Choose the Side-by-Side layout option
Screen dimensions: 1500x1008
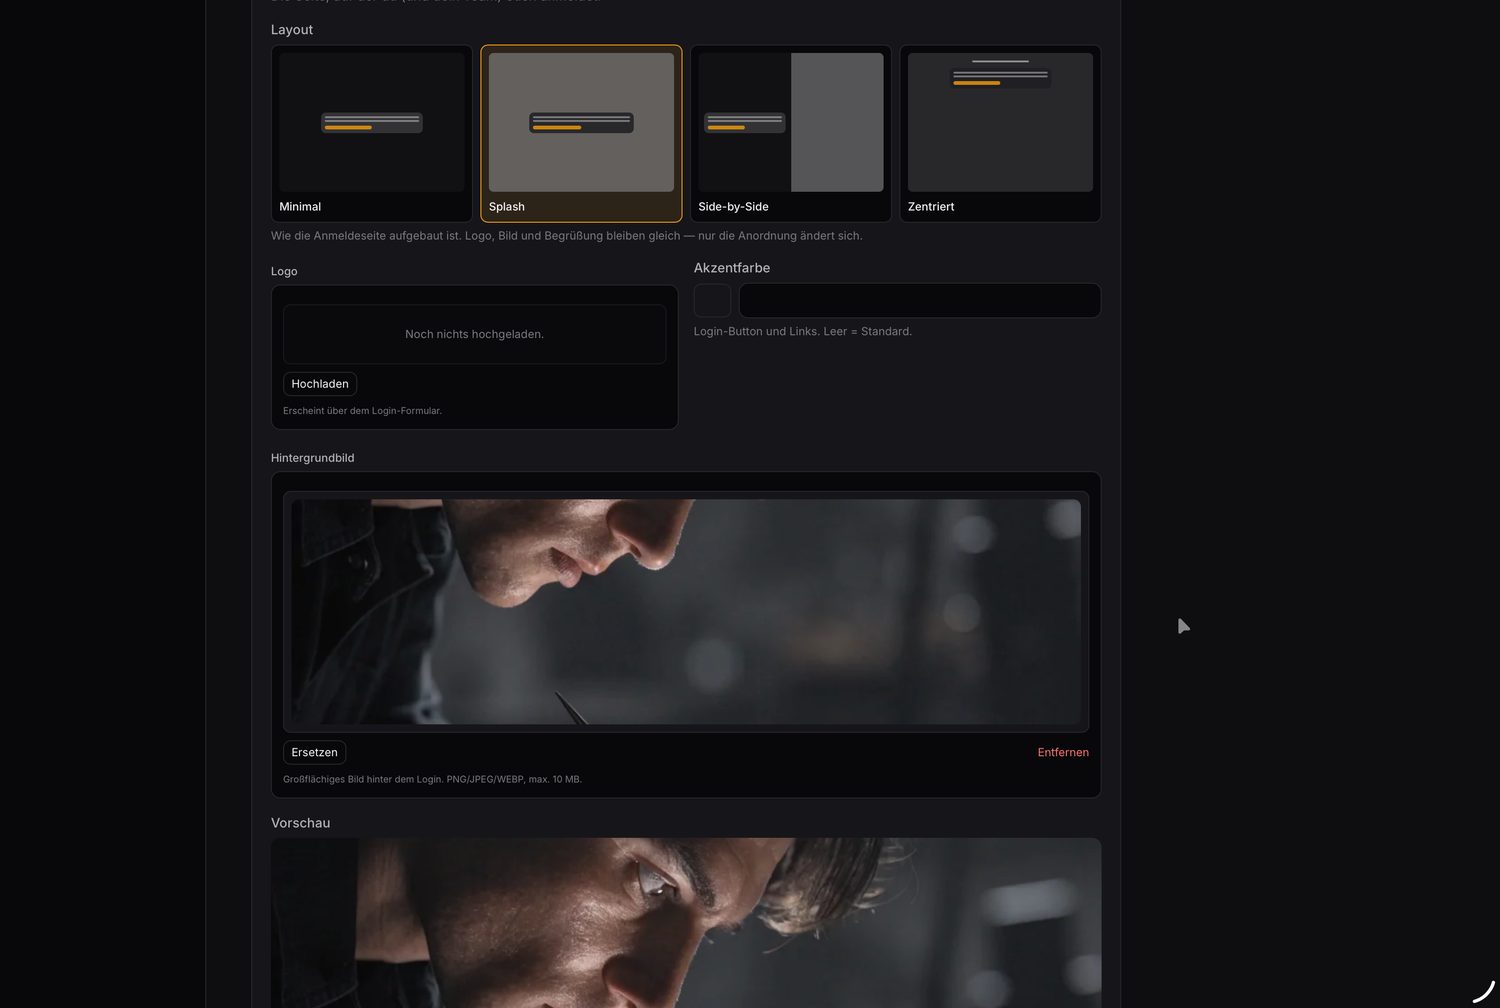790,133
